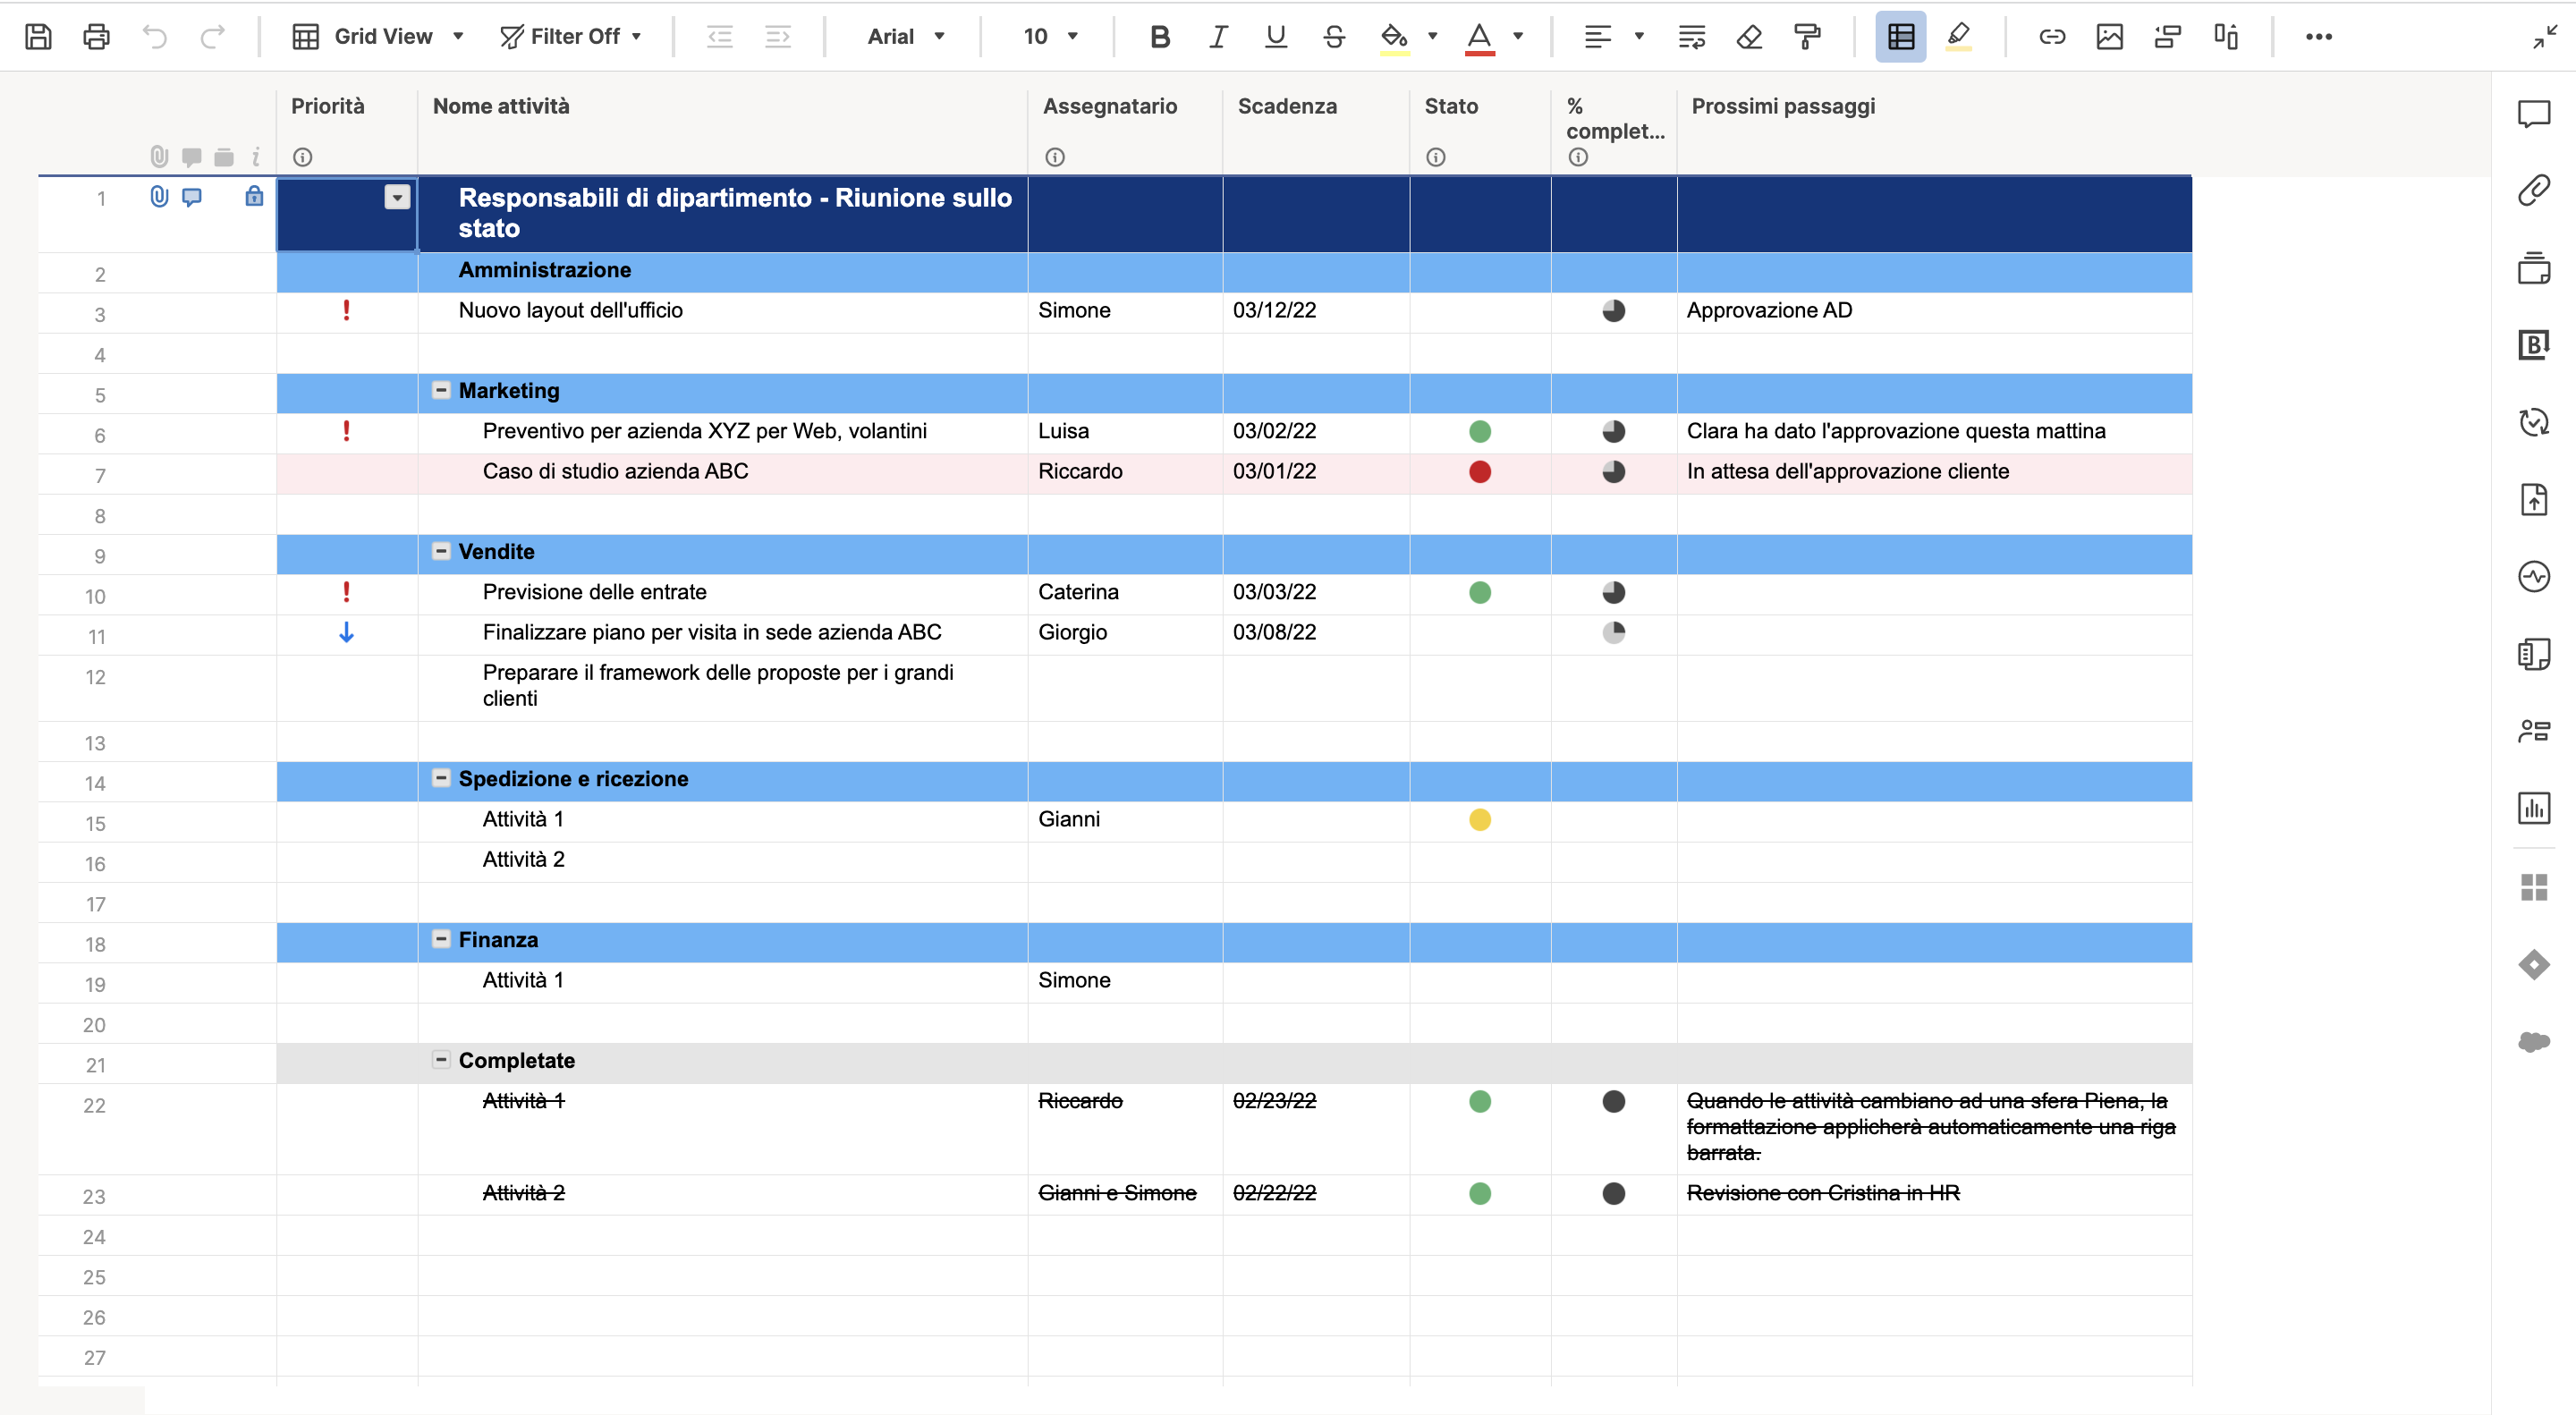2576x1415 pixels.
Task: Collapse the toolbar with the shrink arrows
Action: tap(2545, 37)
